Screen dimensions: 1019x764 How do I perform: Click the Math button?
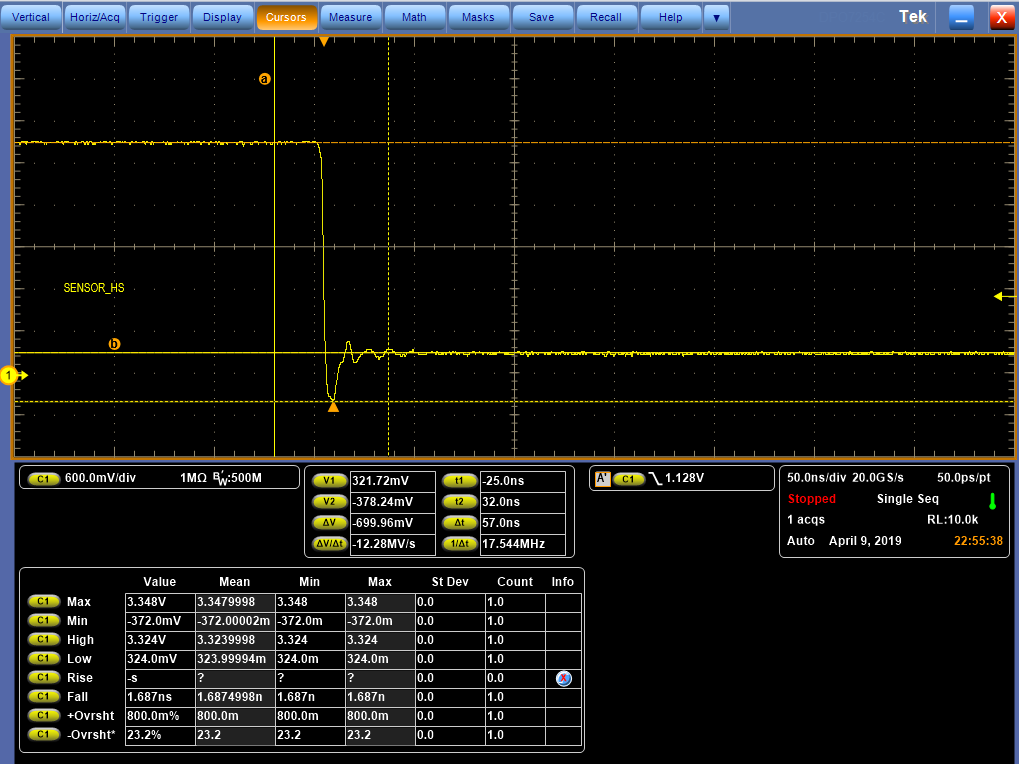414,17
